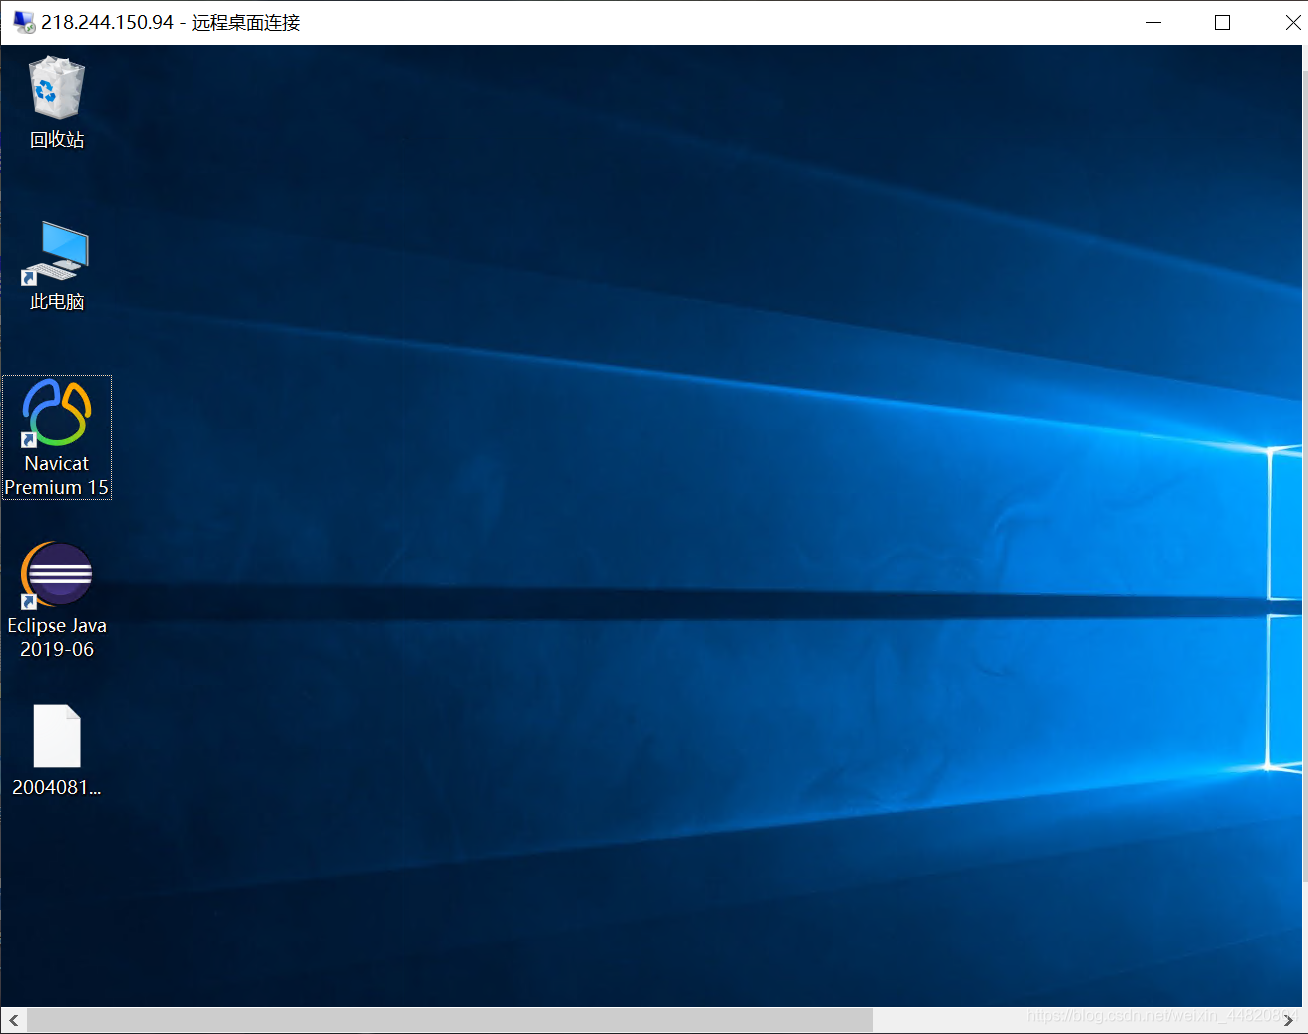Click the 回收站 text label
This screenshot has width=1308, height=1034.
pos(57,140)
